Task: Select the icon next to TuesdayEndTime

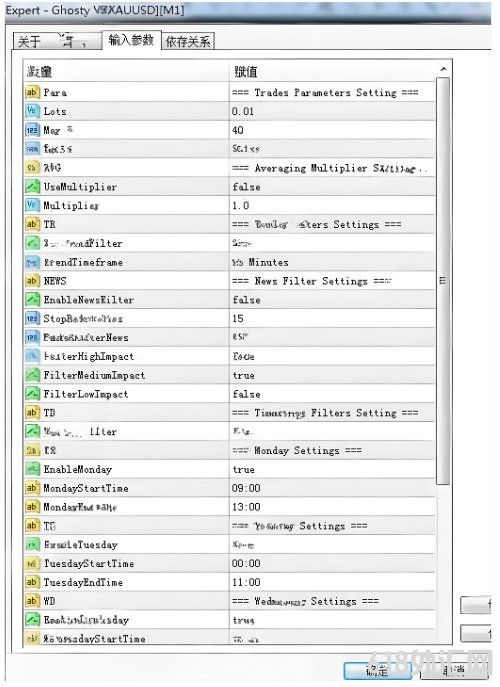Action: (x=32, y=582)
